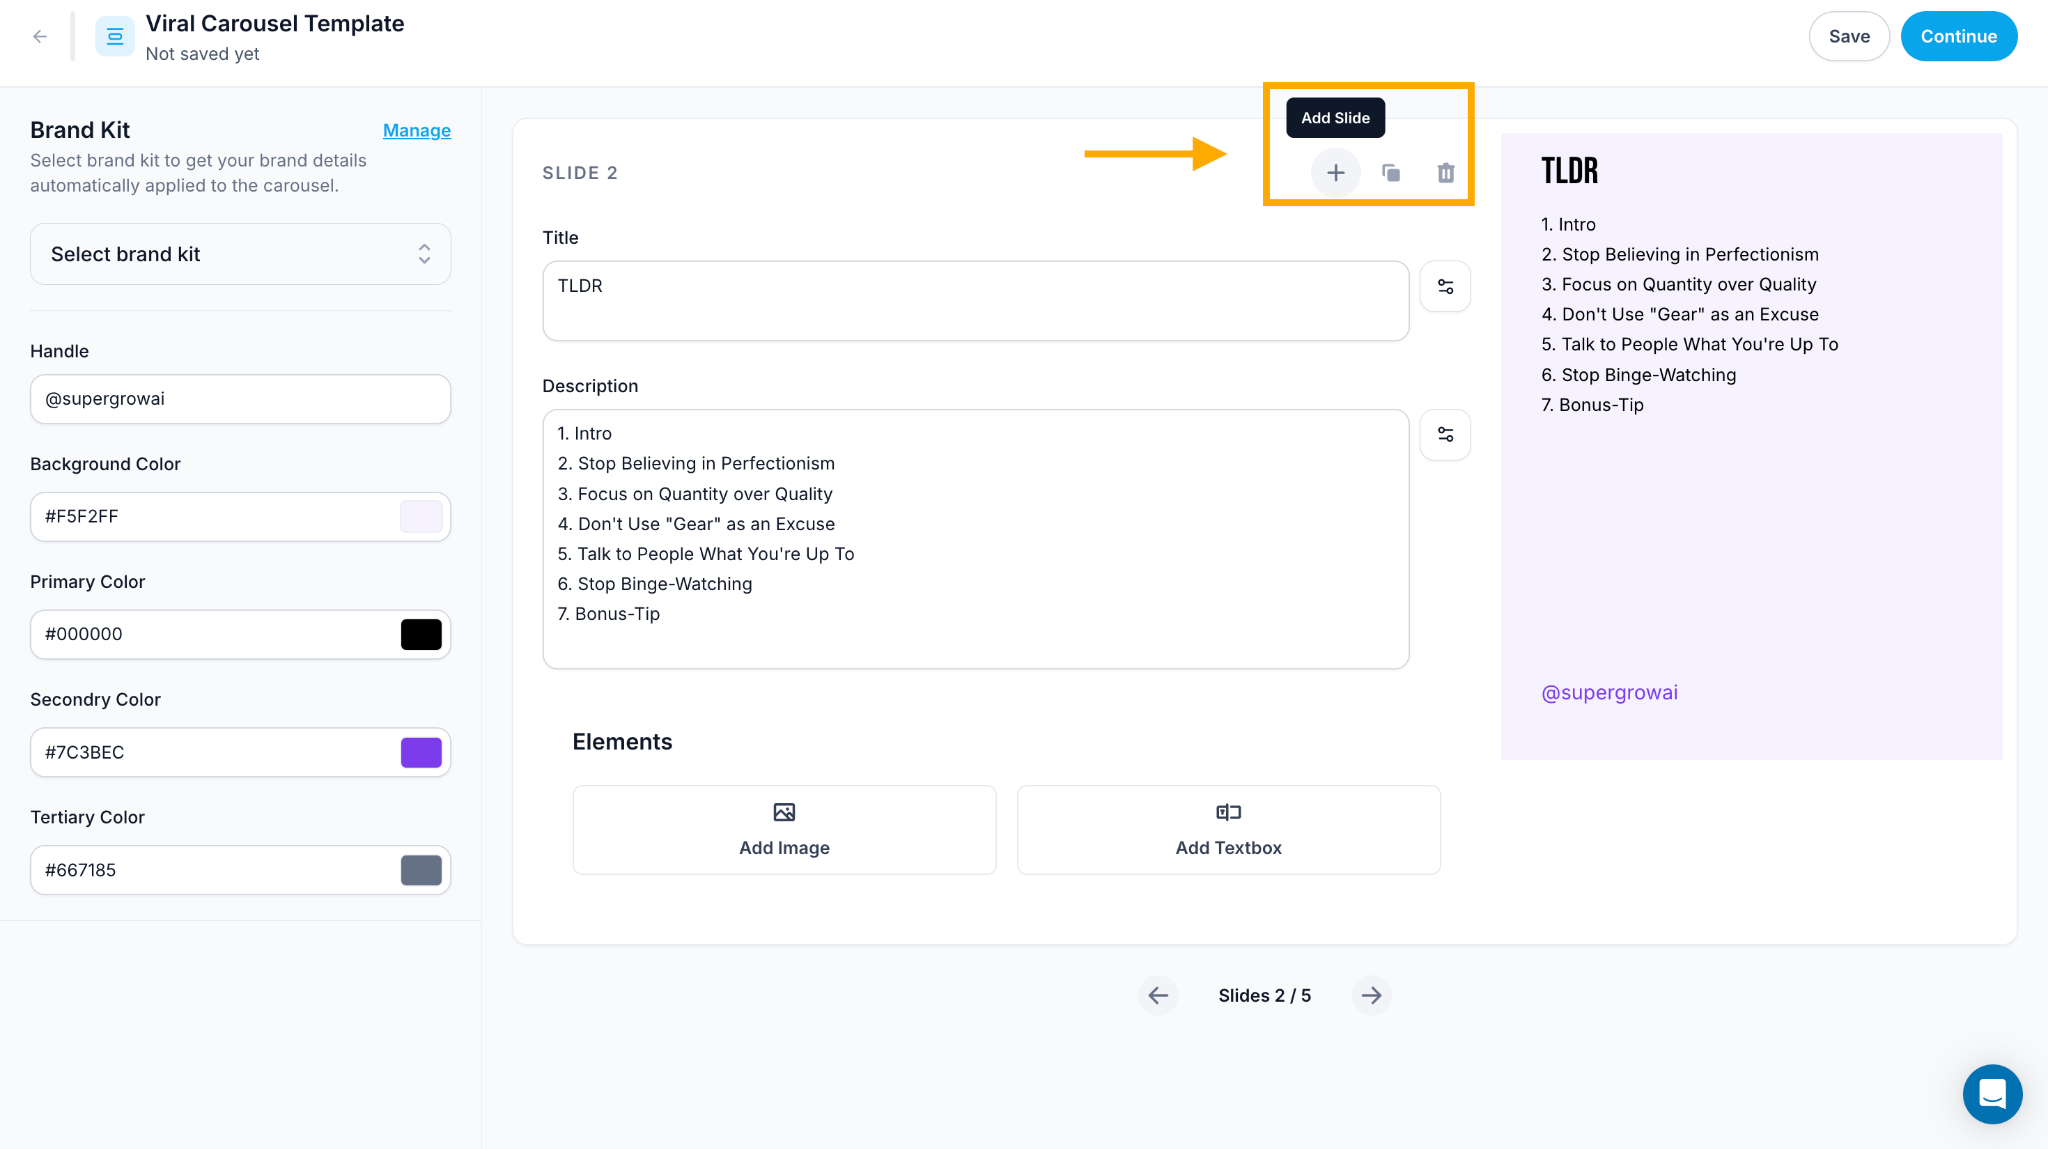Click the Manage brand kit link
Image resolution: width=2048 pixels, height=1149 pixels.
click(417, 131)
